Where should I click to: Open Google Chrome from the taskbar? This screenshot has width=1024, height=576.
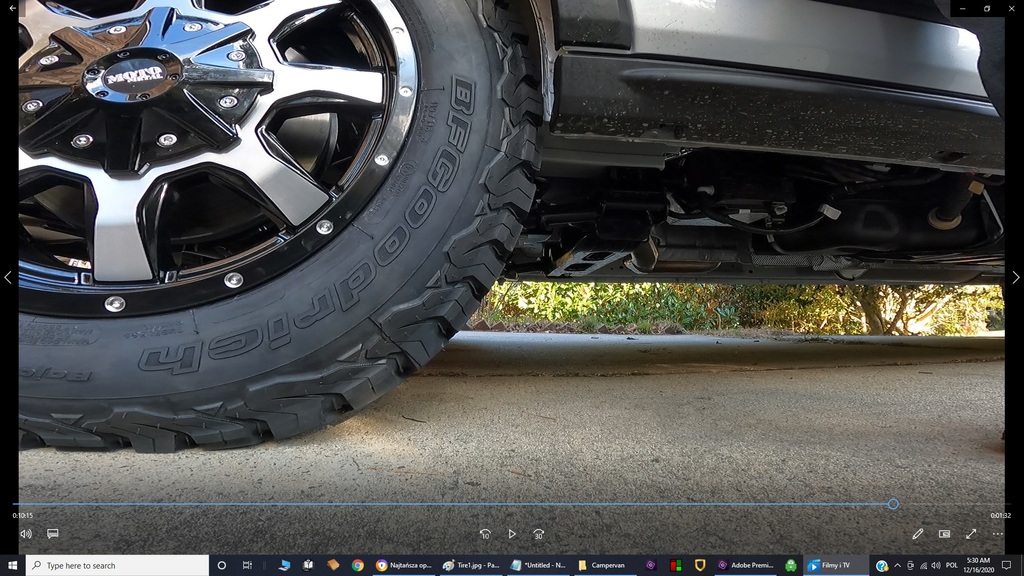(x=357, y=566)
